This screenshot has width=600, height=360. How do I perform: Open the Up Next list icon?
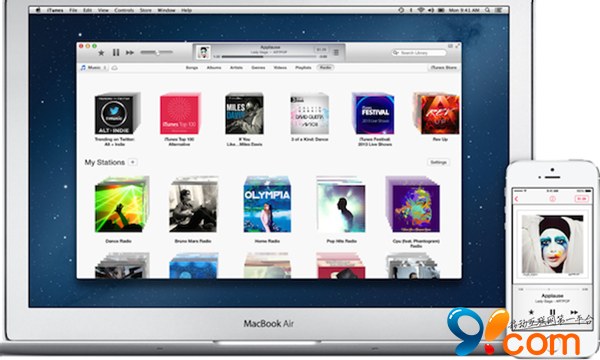336,52
